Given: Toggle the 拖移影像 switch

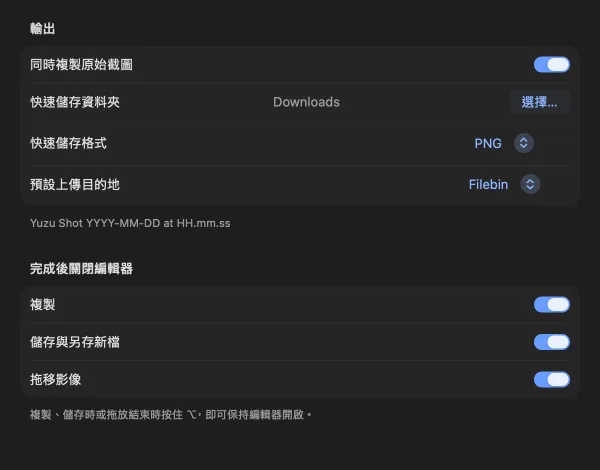Looking at the screenshot, I should (x=552, y=379).
